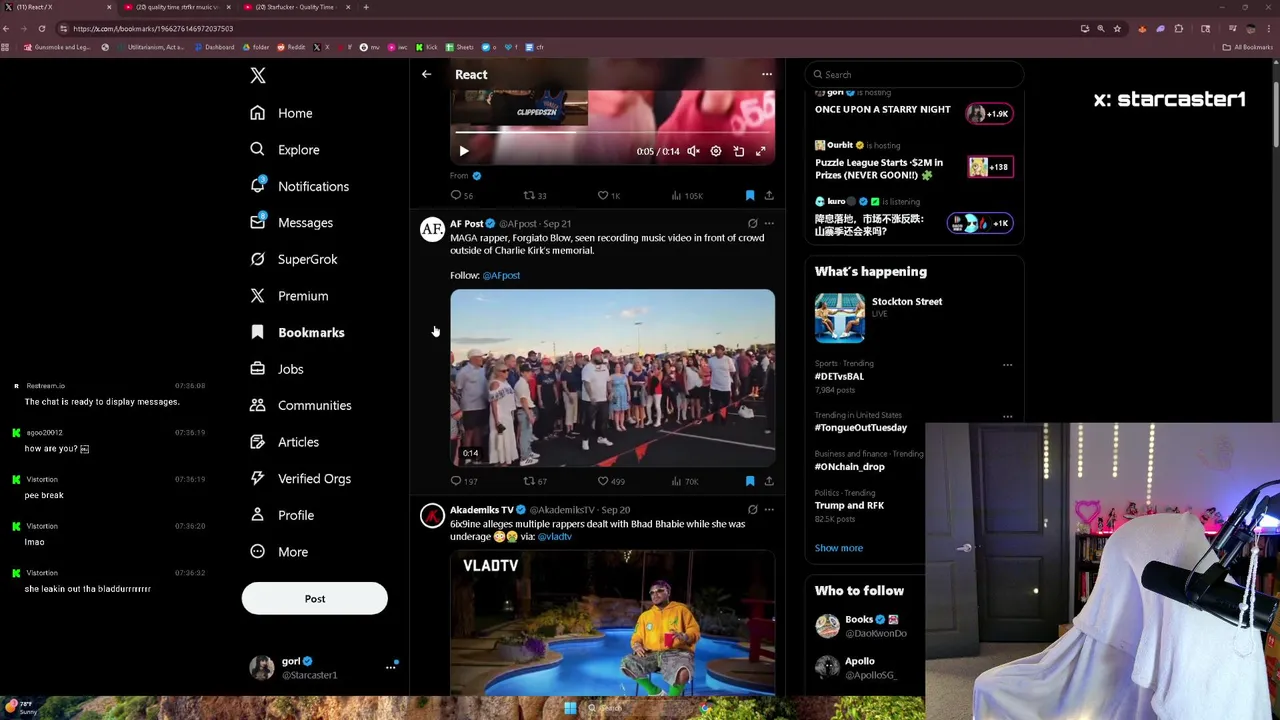Image resolution: width=1280 pixels, height=720 pixels.
Task: Select Bookmarks in sidebar
Action: [297, 332]
